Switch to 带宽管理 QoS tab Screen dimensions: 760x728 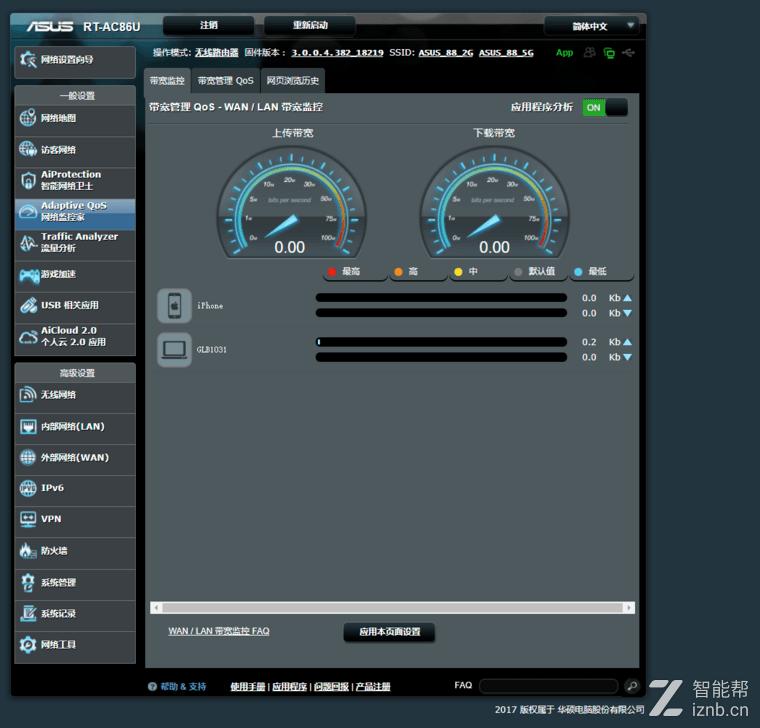point(225,80)
